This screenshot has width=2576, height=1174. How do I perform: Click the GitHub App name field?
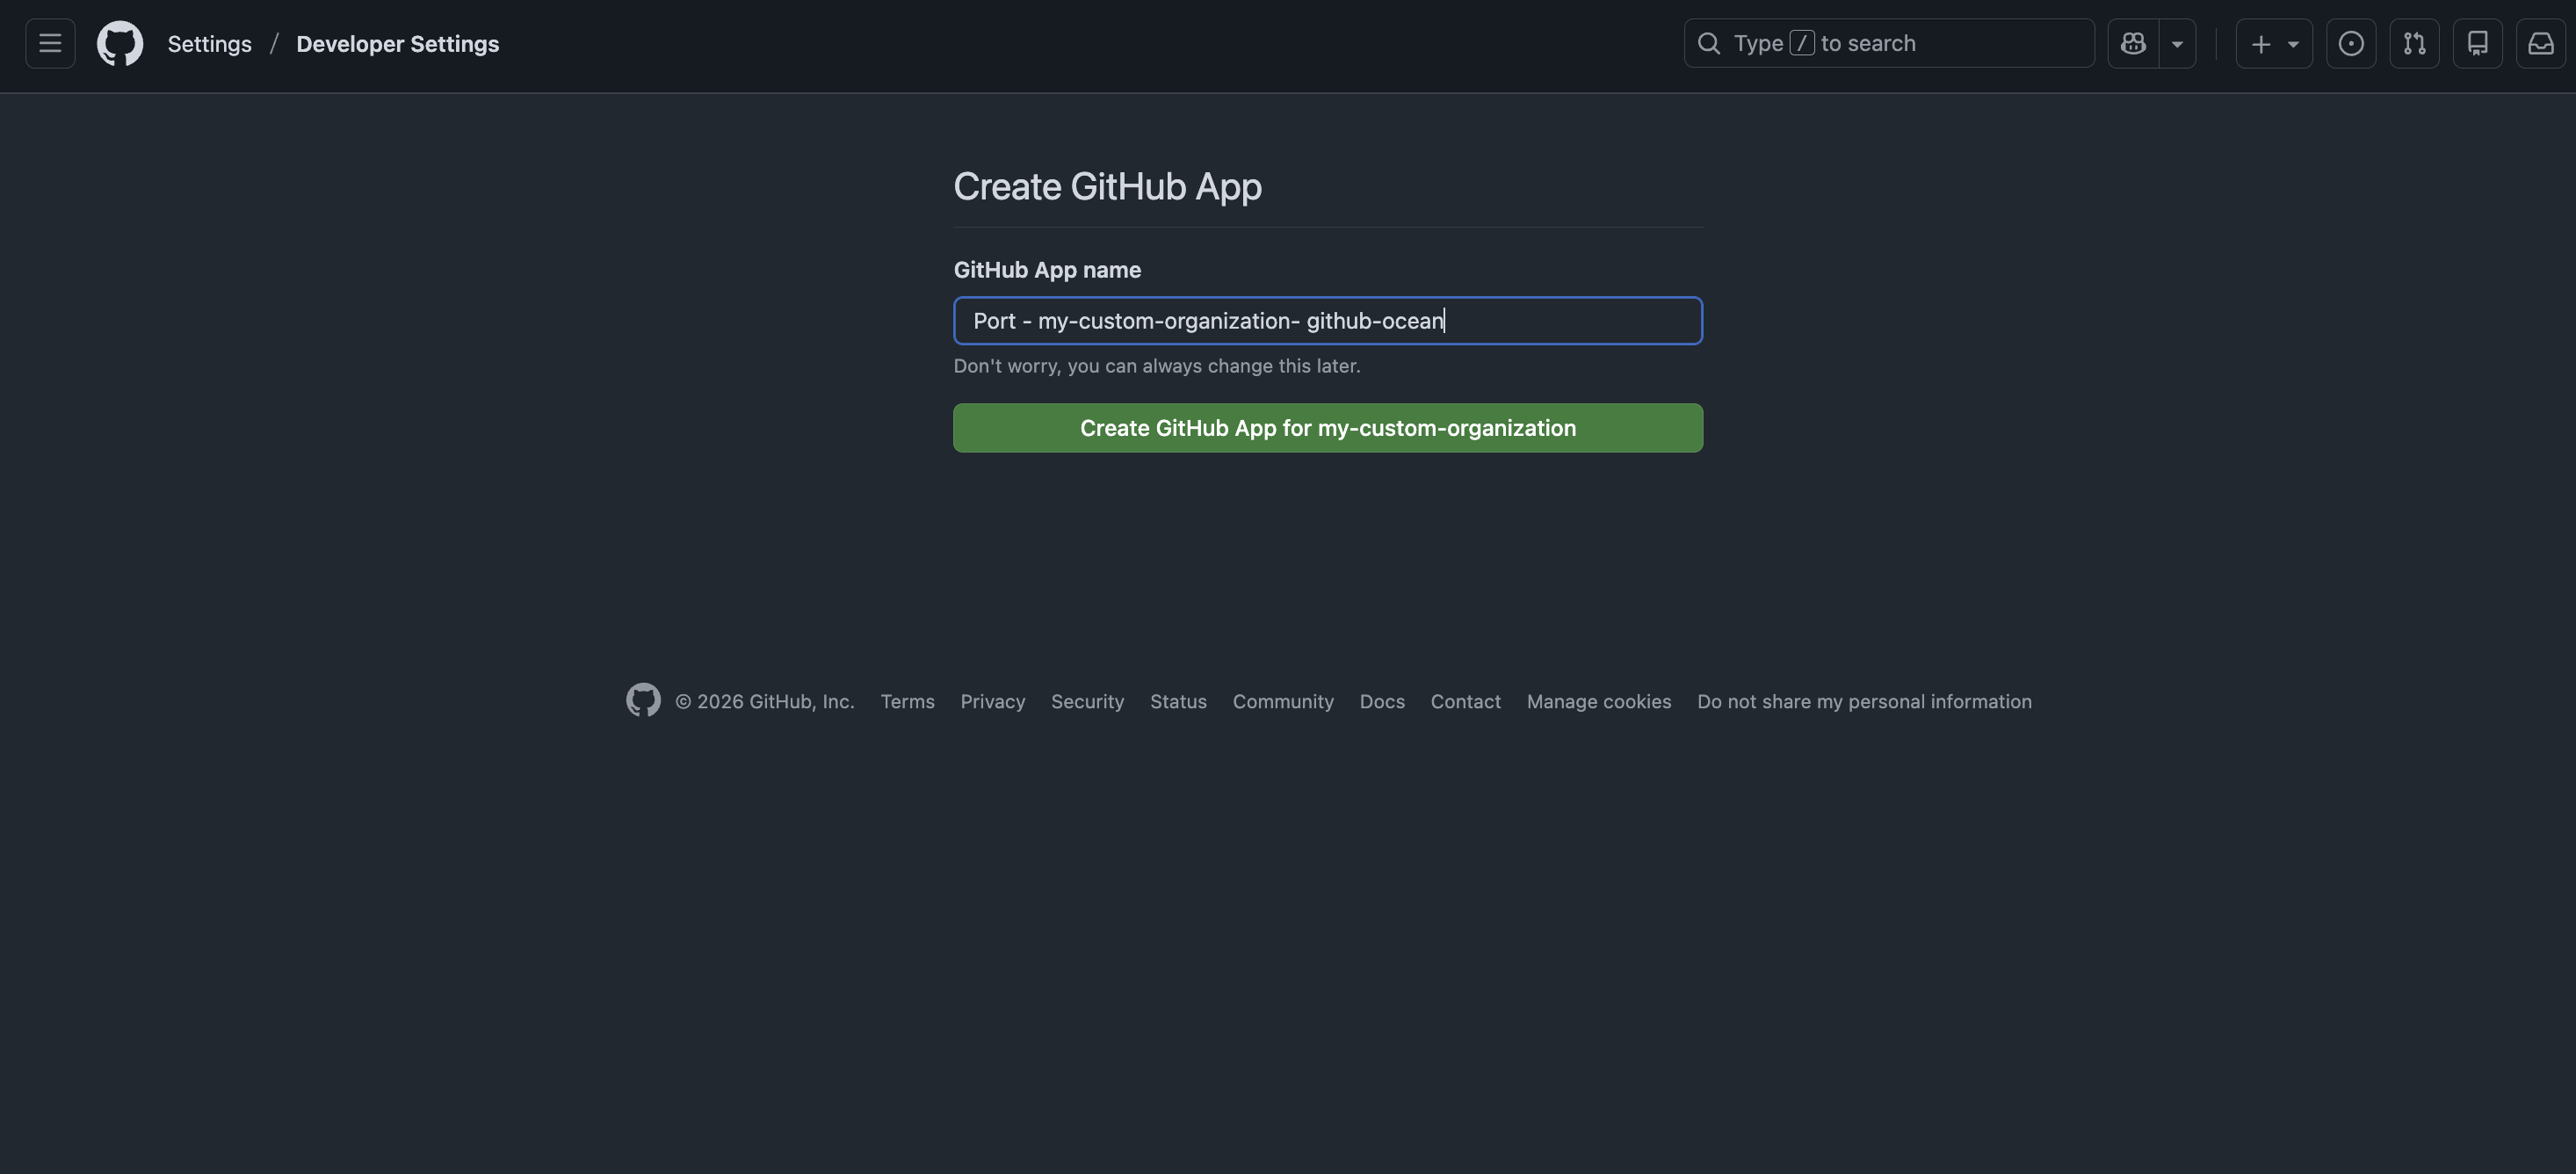[1327, 321]
